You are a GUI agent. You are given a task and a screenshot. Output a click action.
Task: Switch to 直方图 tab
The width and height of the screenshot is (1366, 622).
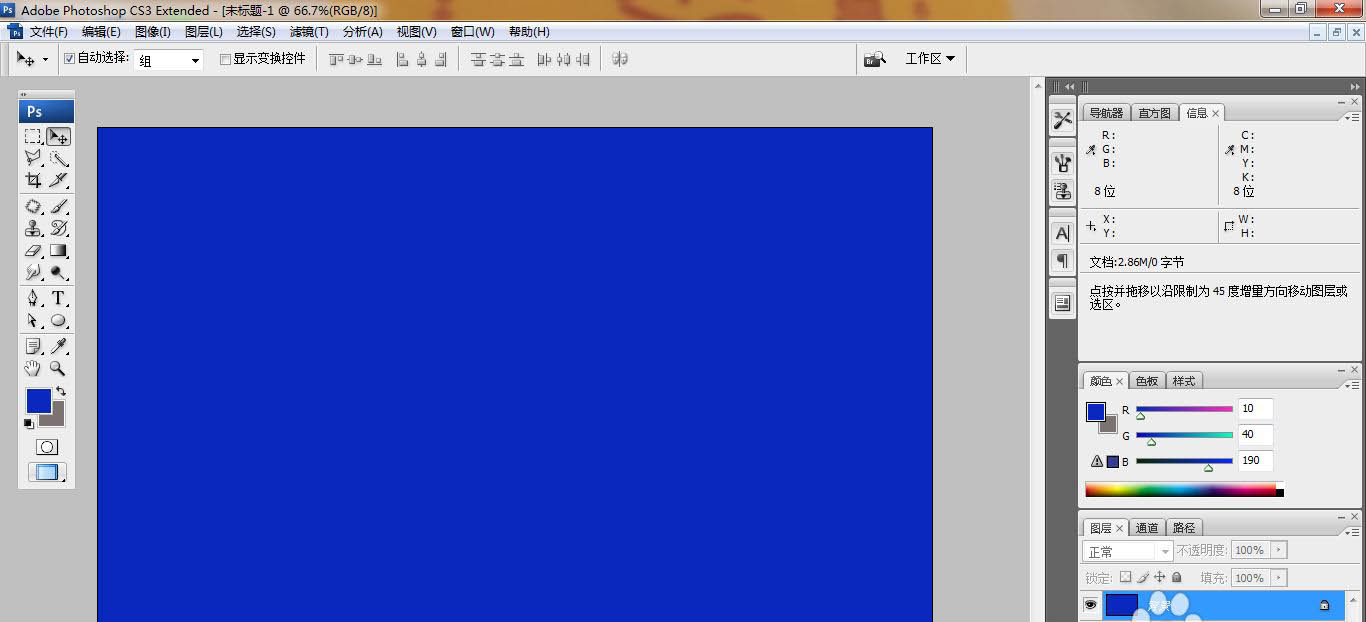(1155, 113)
